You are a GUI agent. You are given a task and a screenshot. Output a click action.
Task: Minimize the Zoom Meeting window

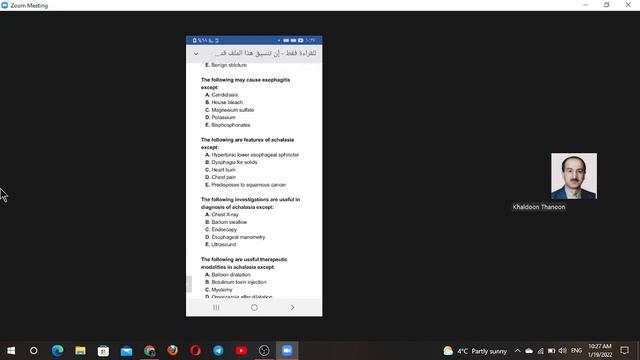[585, 5]
